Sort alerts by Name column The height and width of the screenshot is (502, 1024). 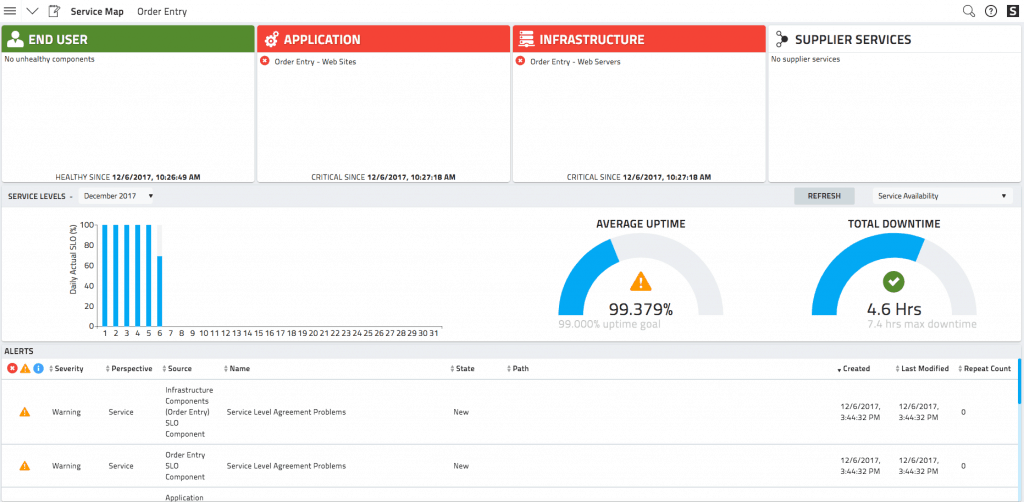pos(237,369)
